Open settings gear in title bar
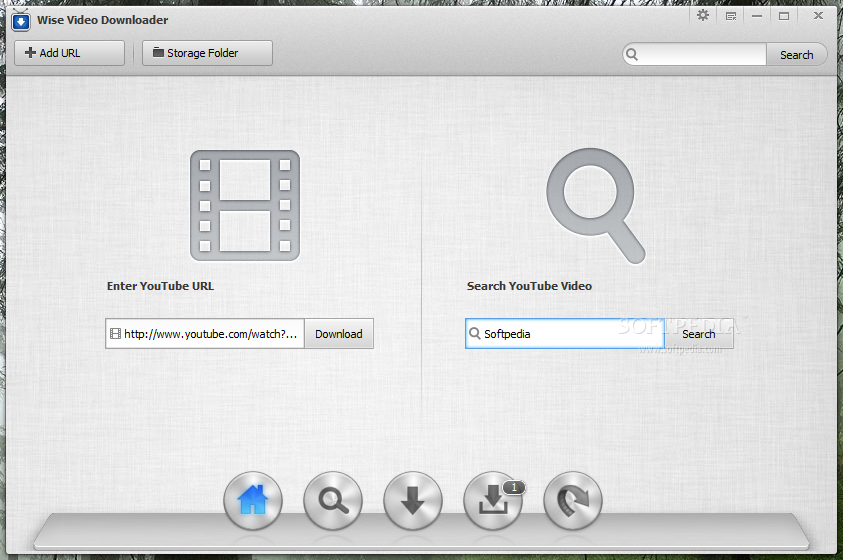 point(703,16)
